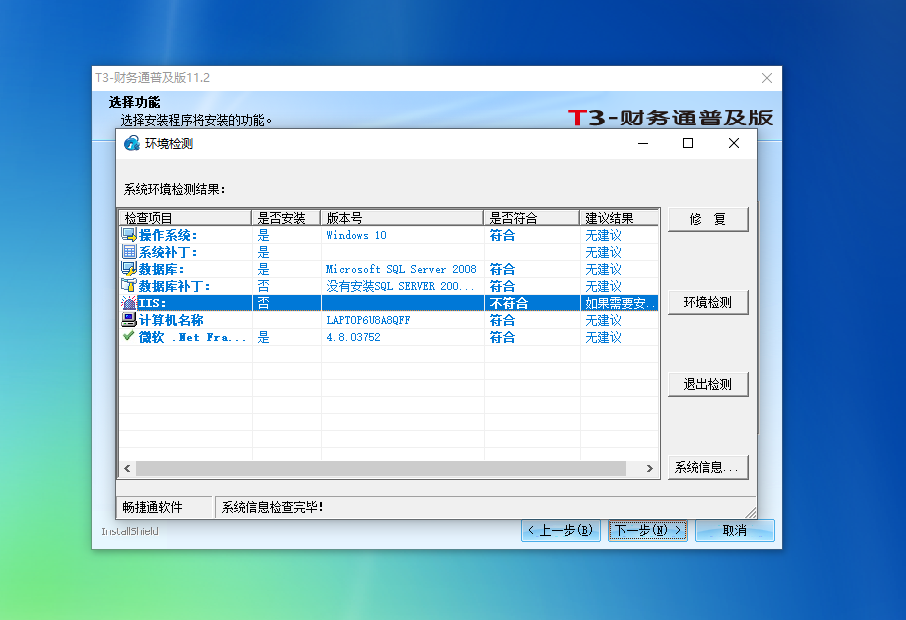The height and width of the screenshot is (620, 906).
Task: Click the green check icon for 微软 .Net
Action: [129, 336]
